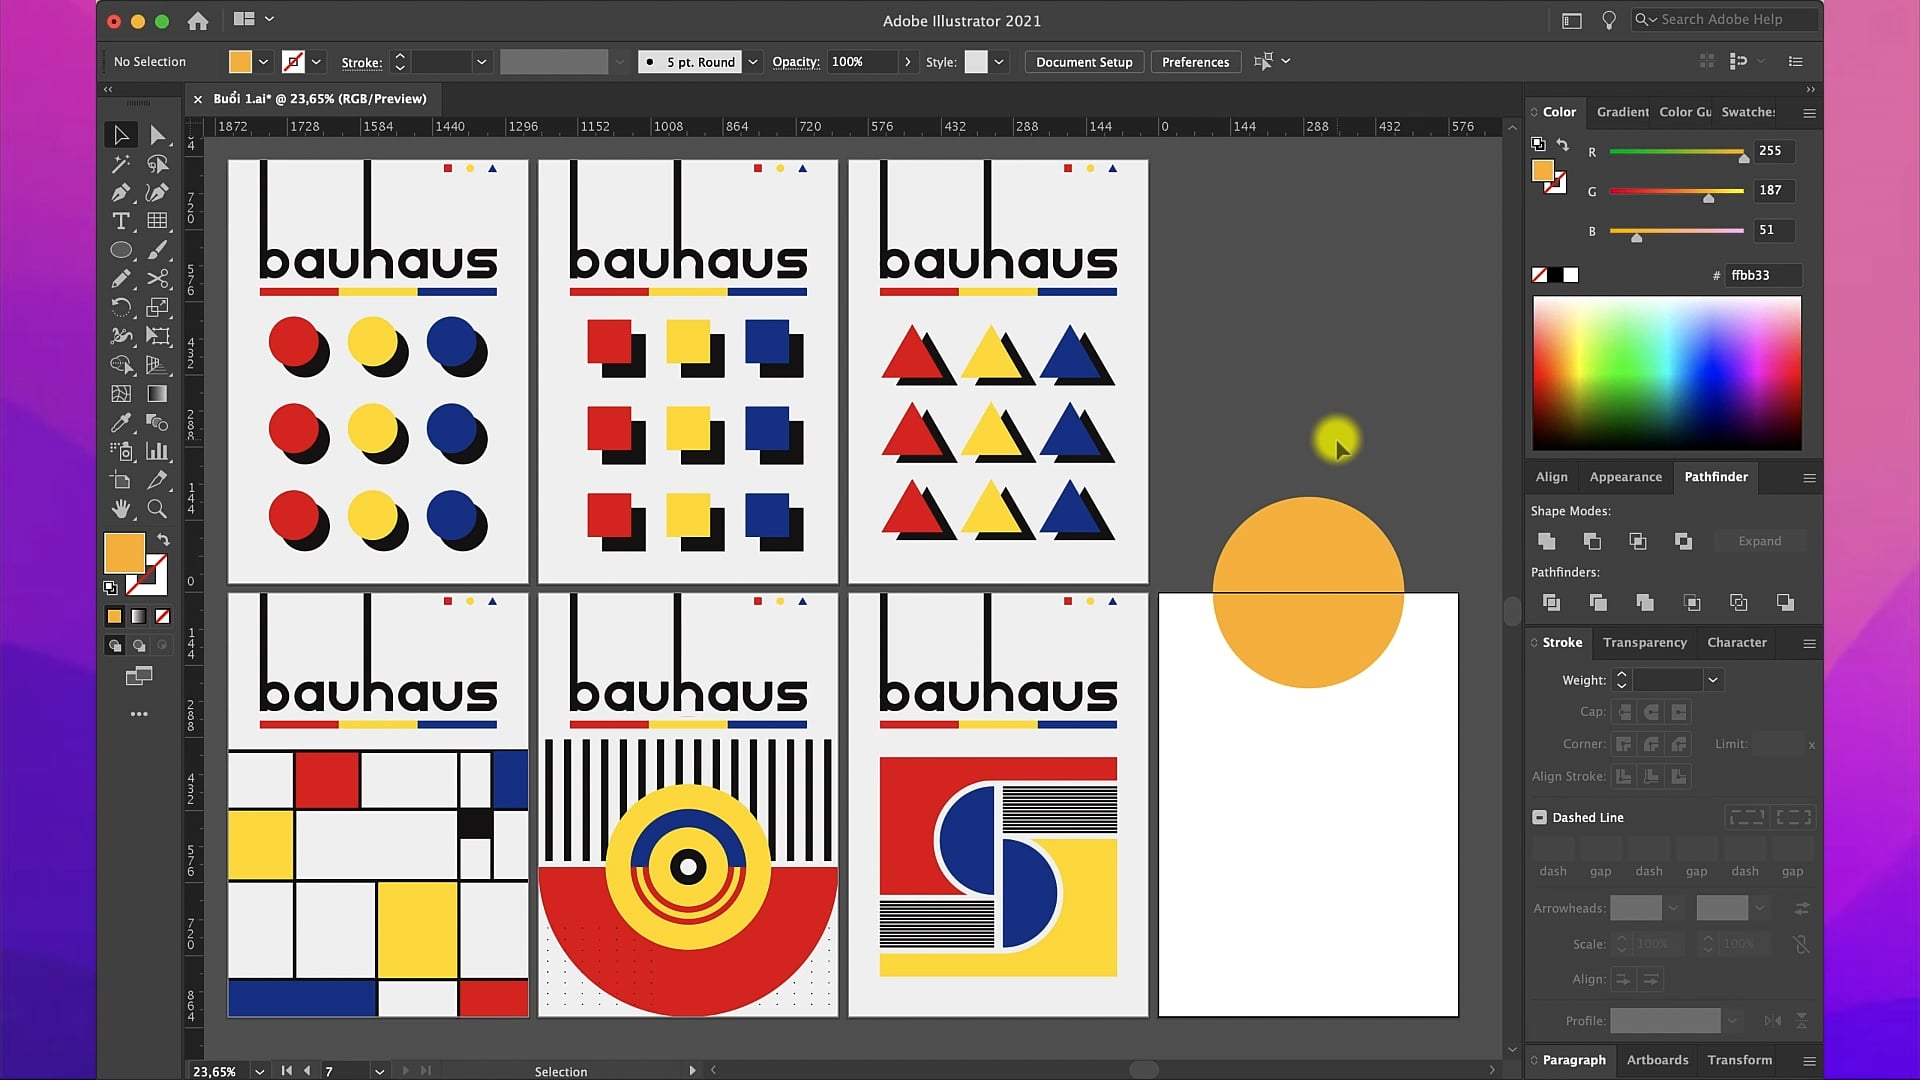1920x1080 pixels.
Task: Open the zoom level dropdown
Action: click(259, 1071)
